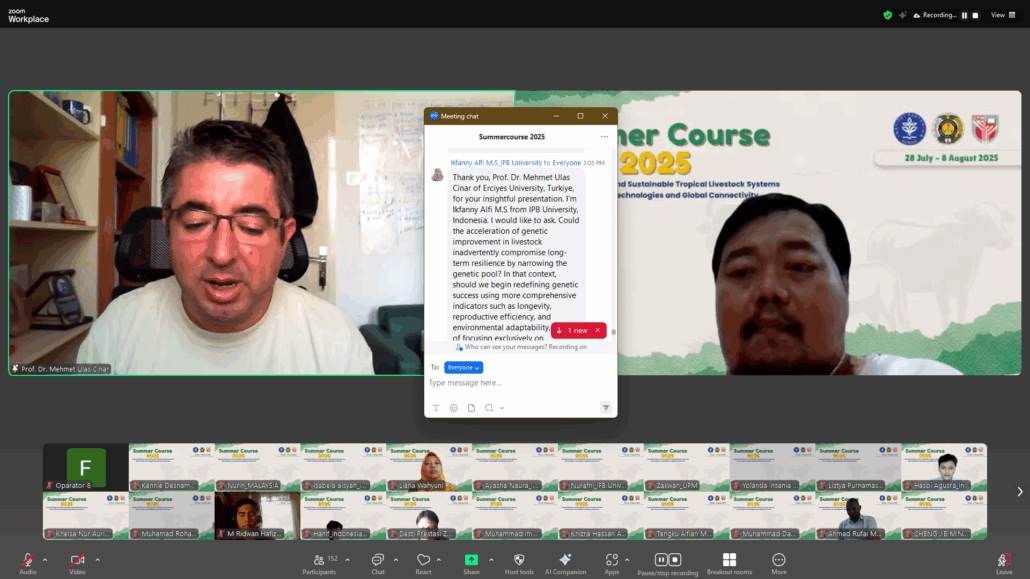The width and height of the screenshot is (1030, 579).
Task: Click the emoji icon in chat composer
Action: click(453, 408)
